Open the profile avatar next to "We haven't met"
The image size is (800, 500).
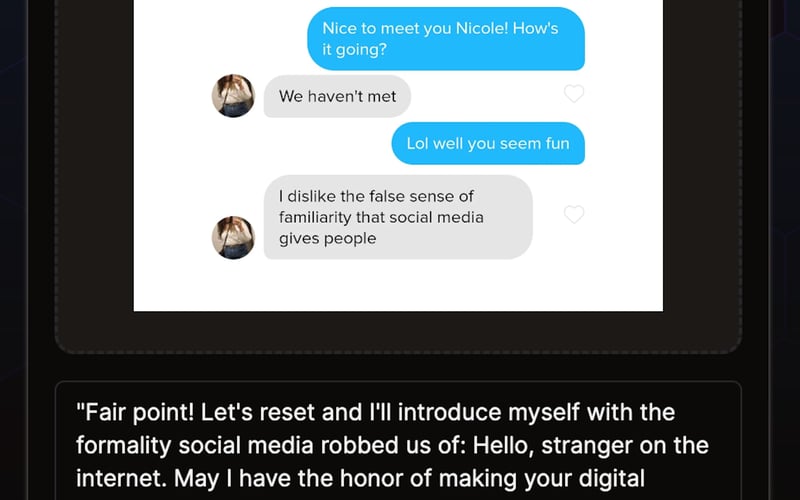click(233, 96)
